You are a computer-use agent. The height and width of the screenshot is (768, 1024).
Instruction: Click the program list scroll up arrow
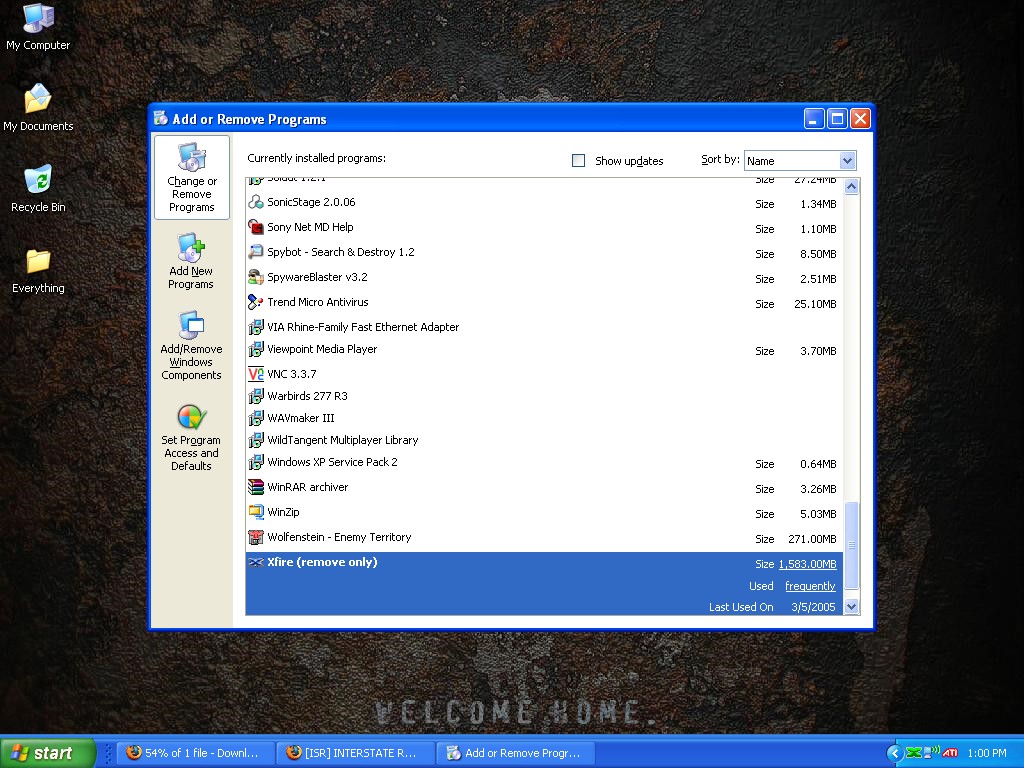[851, 187]
